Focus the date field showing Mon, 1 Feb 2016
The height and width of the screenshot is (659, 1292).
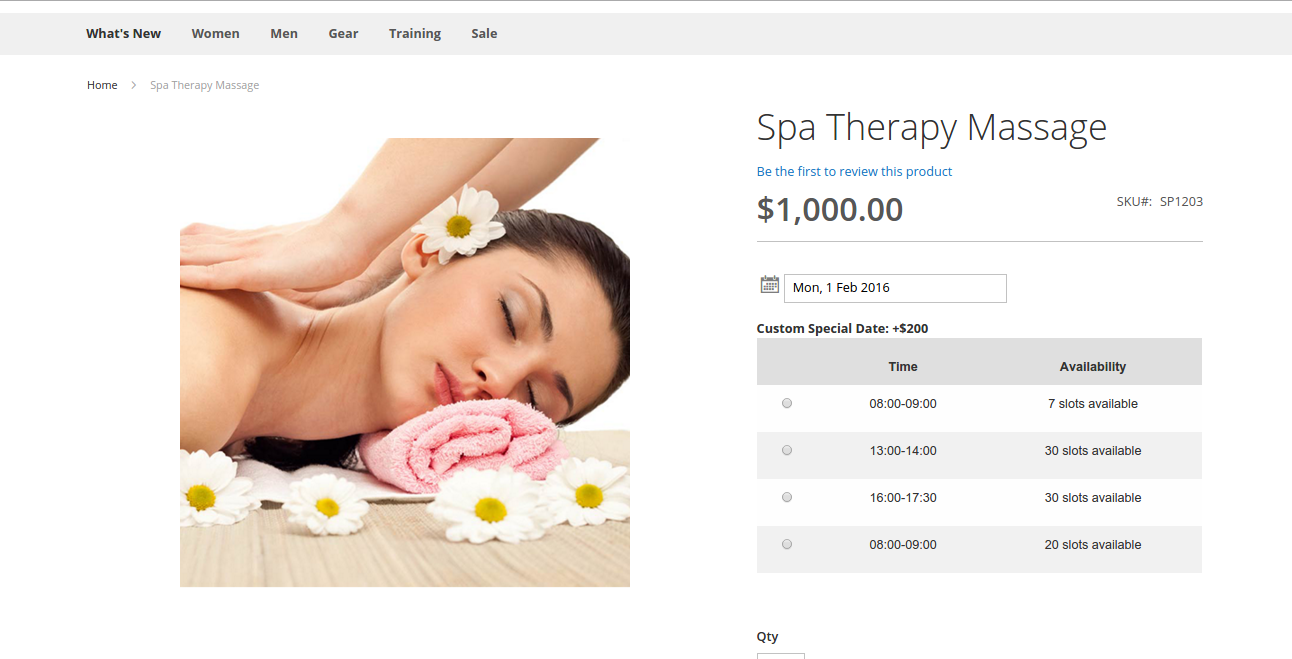point(895,288)
